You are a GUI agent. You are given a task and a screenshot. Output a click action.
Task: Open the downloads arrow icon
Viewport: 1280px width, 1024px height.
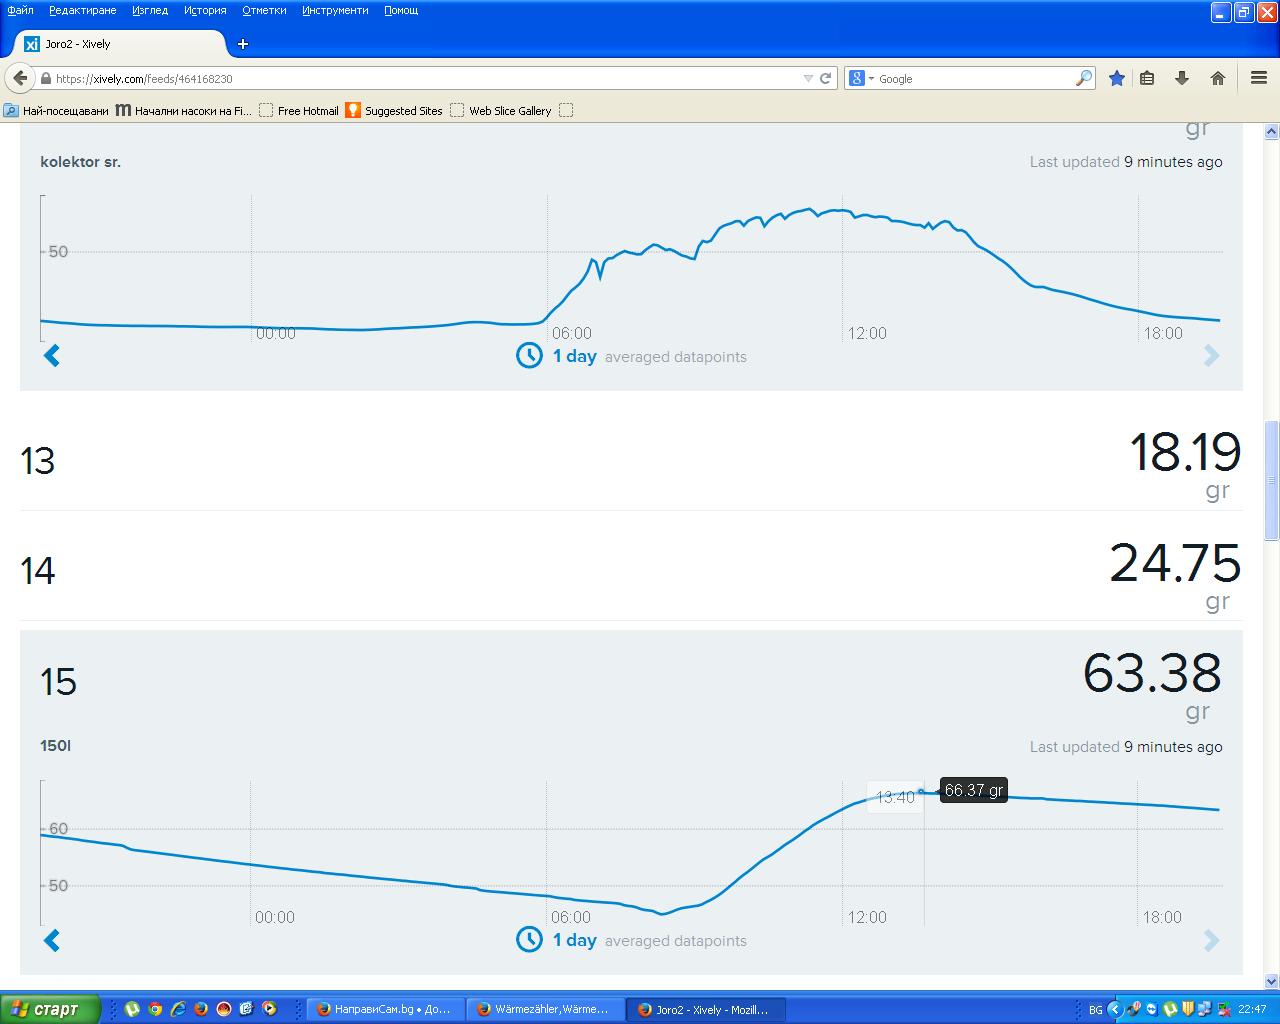tap(1182, 78)
